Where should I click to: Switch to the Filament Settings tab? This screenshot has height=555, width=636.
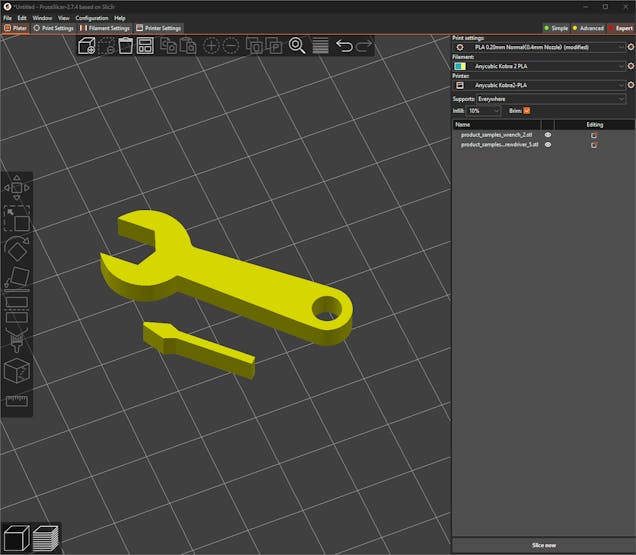pos(105,28)
